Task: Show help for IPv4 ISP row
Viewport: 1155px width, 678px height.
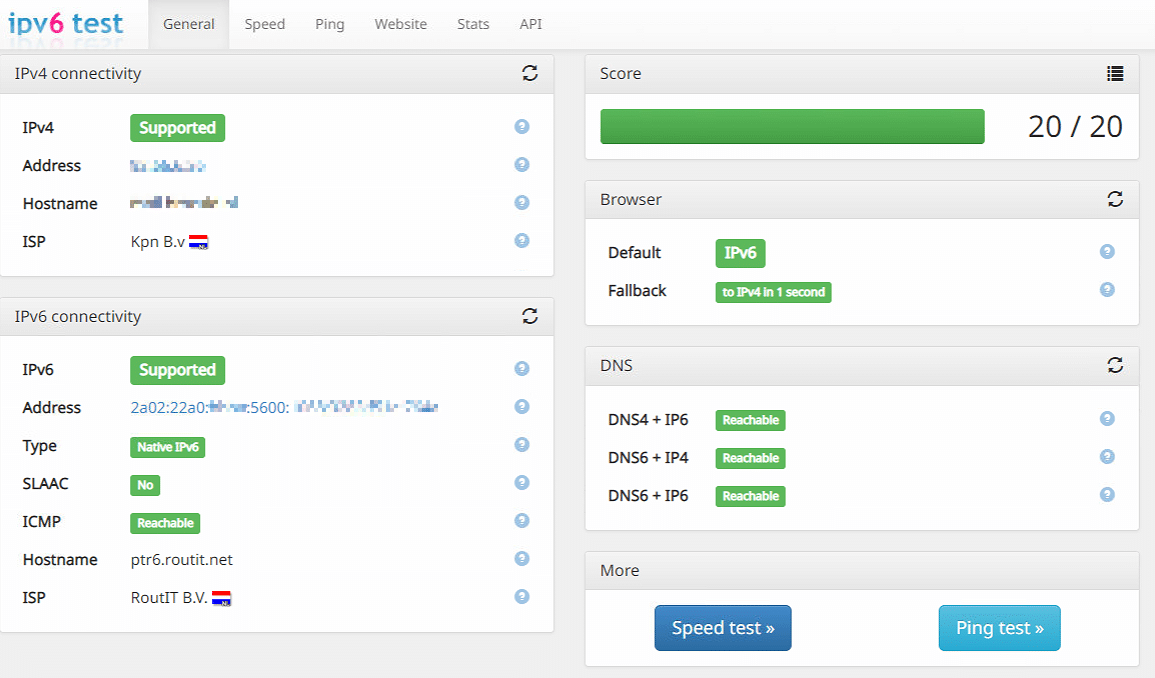Action: coord(521,241)
